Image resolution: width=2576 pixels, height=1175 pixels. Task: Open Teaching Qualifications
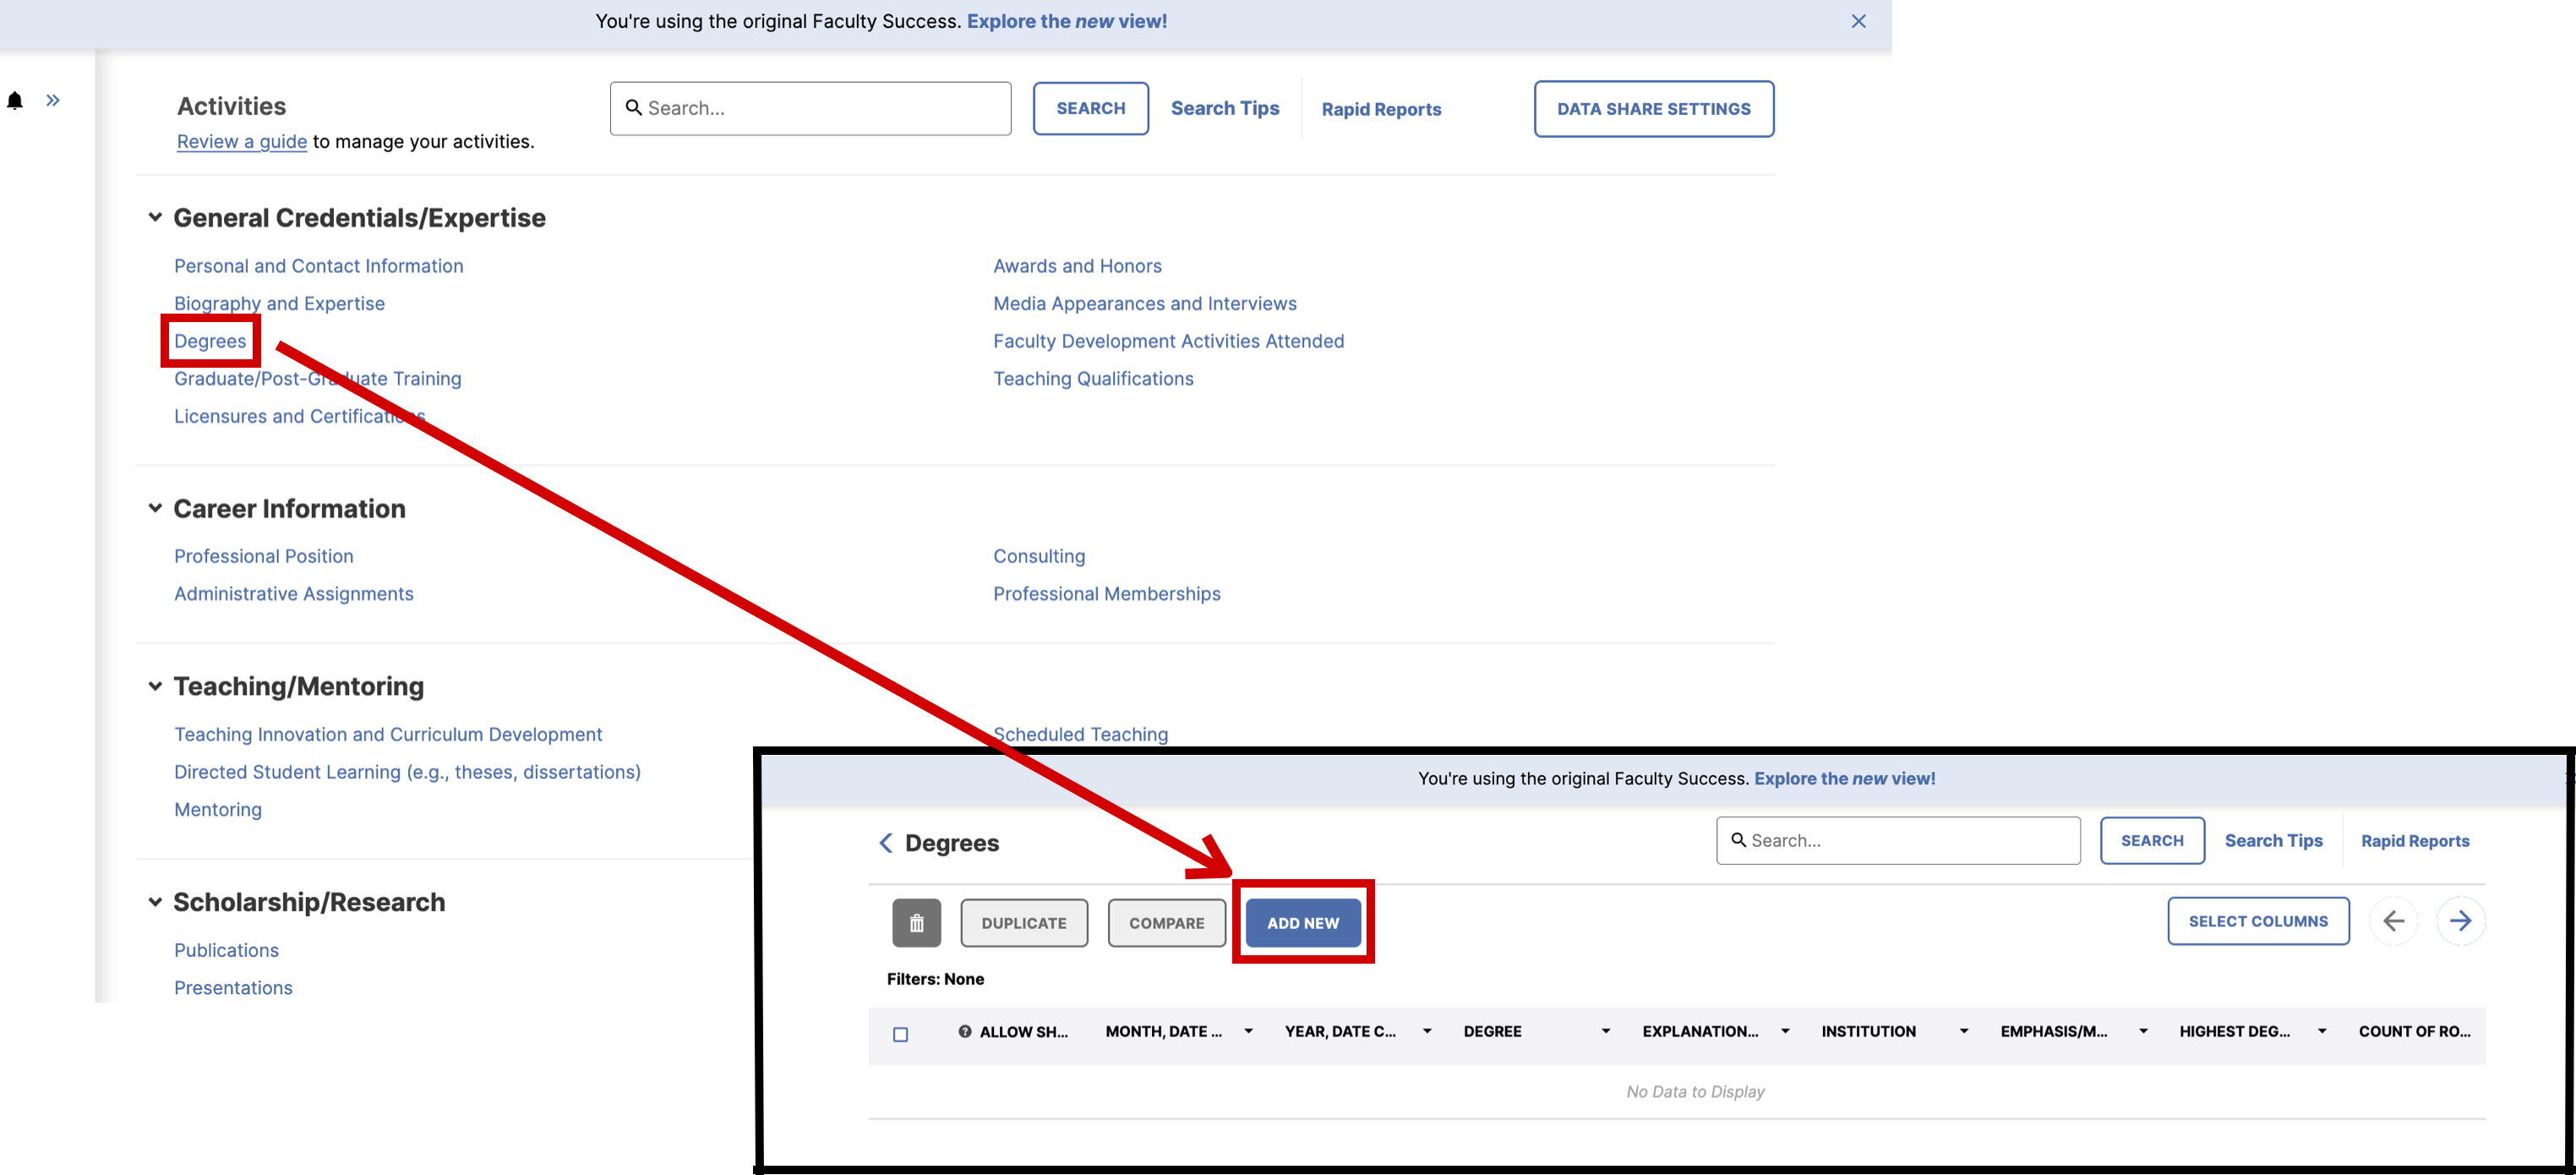tap(1093, 378)
